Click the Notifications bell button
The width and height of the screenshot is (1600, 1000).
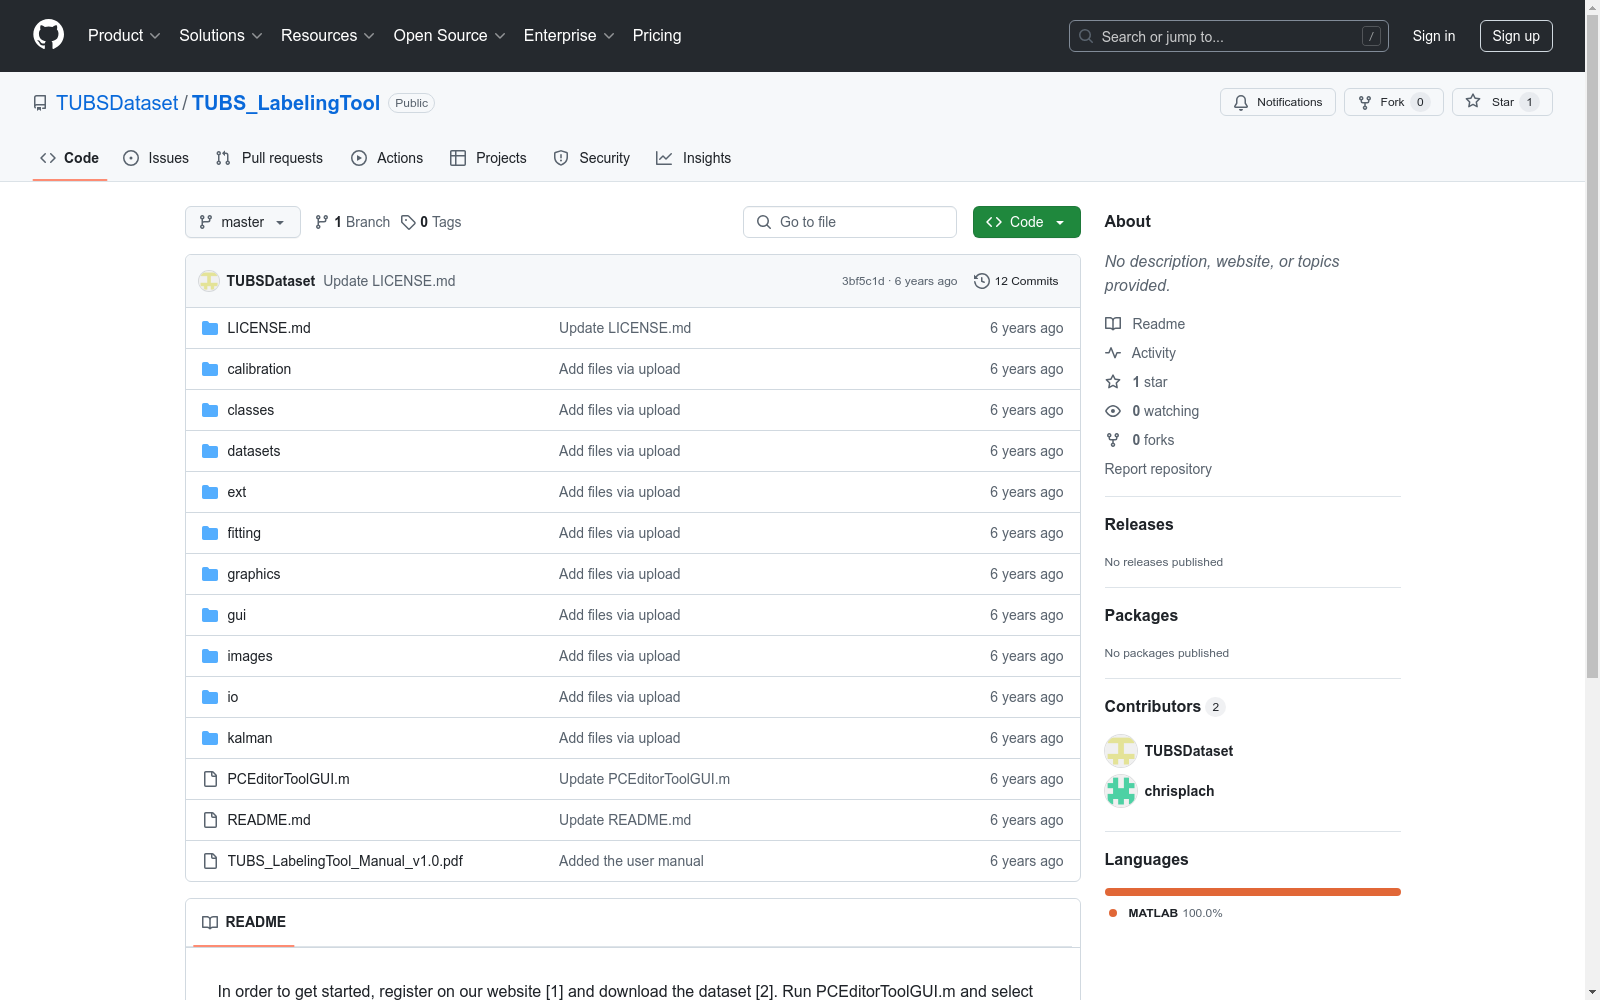click(x=1277, y=102)
